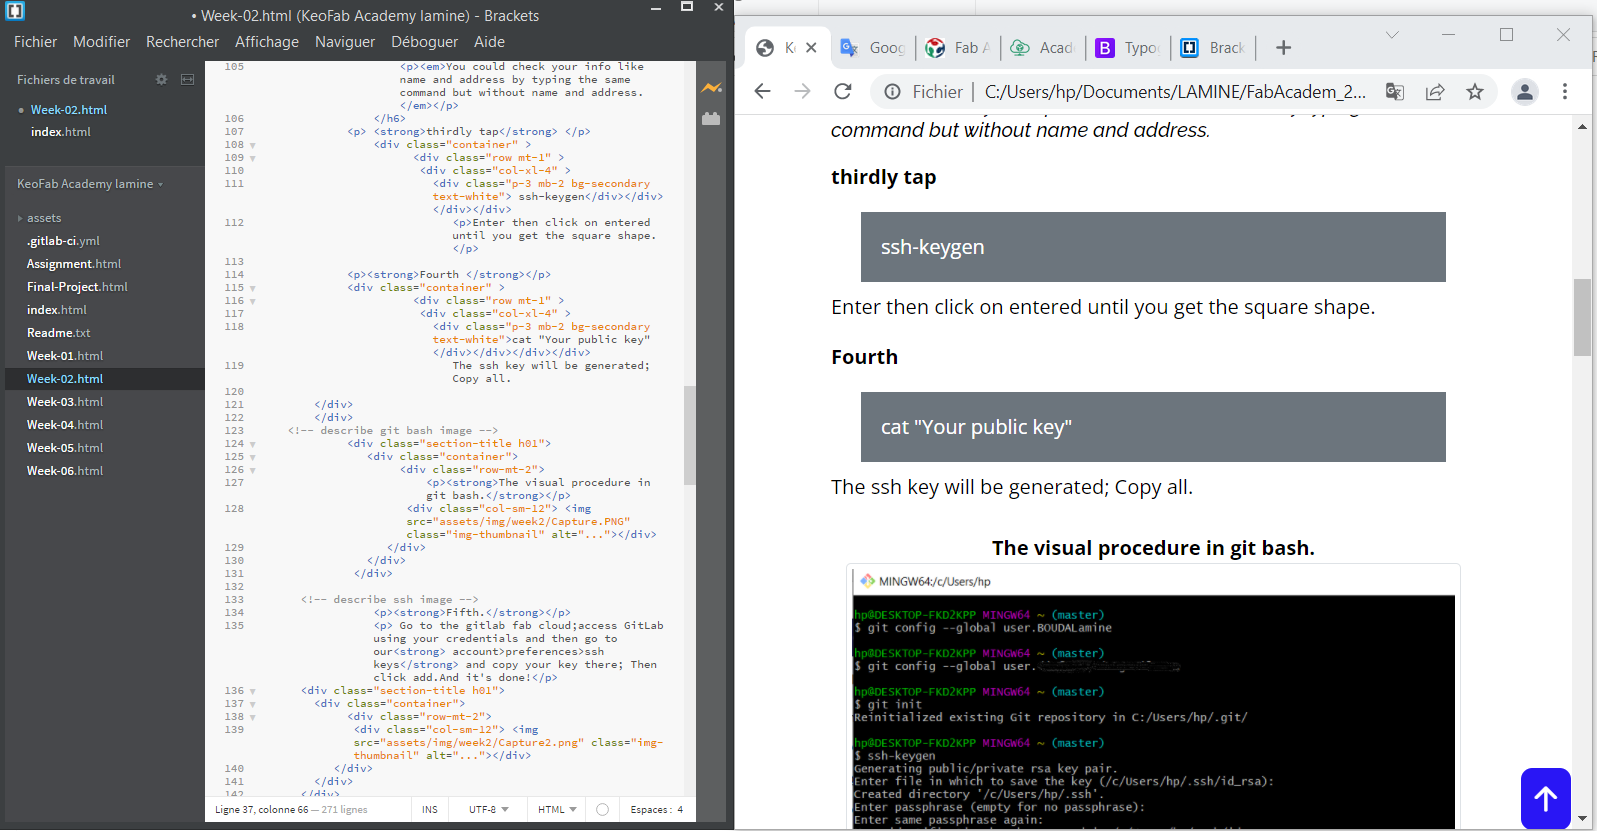This screenshot has width=1597, height=831.
Task: Open working files settings gear
Action: [x=161, y=79]
